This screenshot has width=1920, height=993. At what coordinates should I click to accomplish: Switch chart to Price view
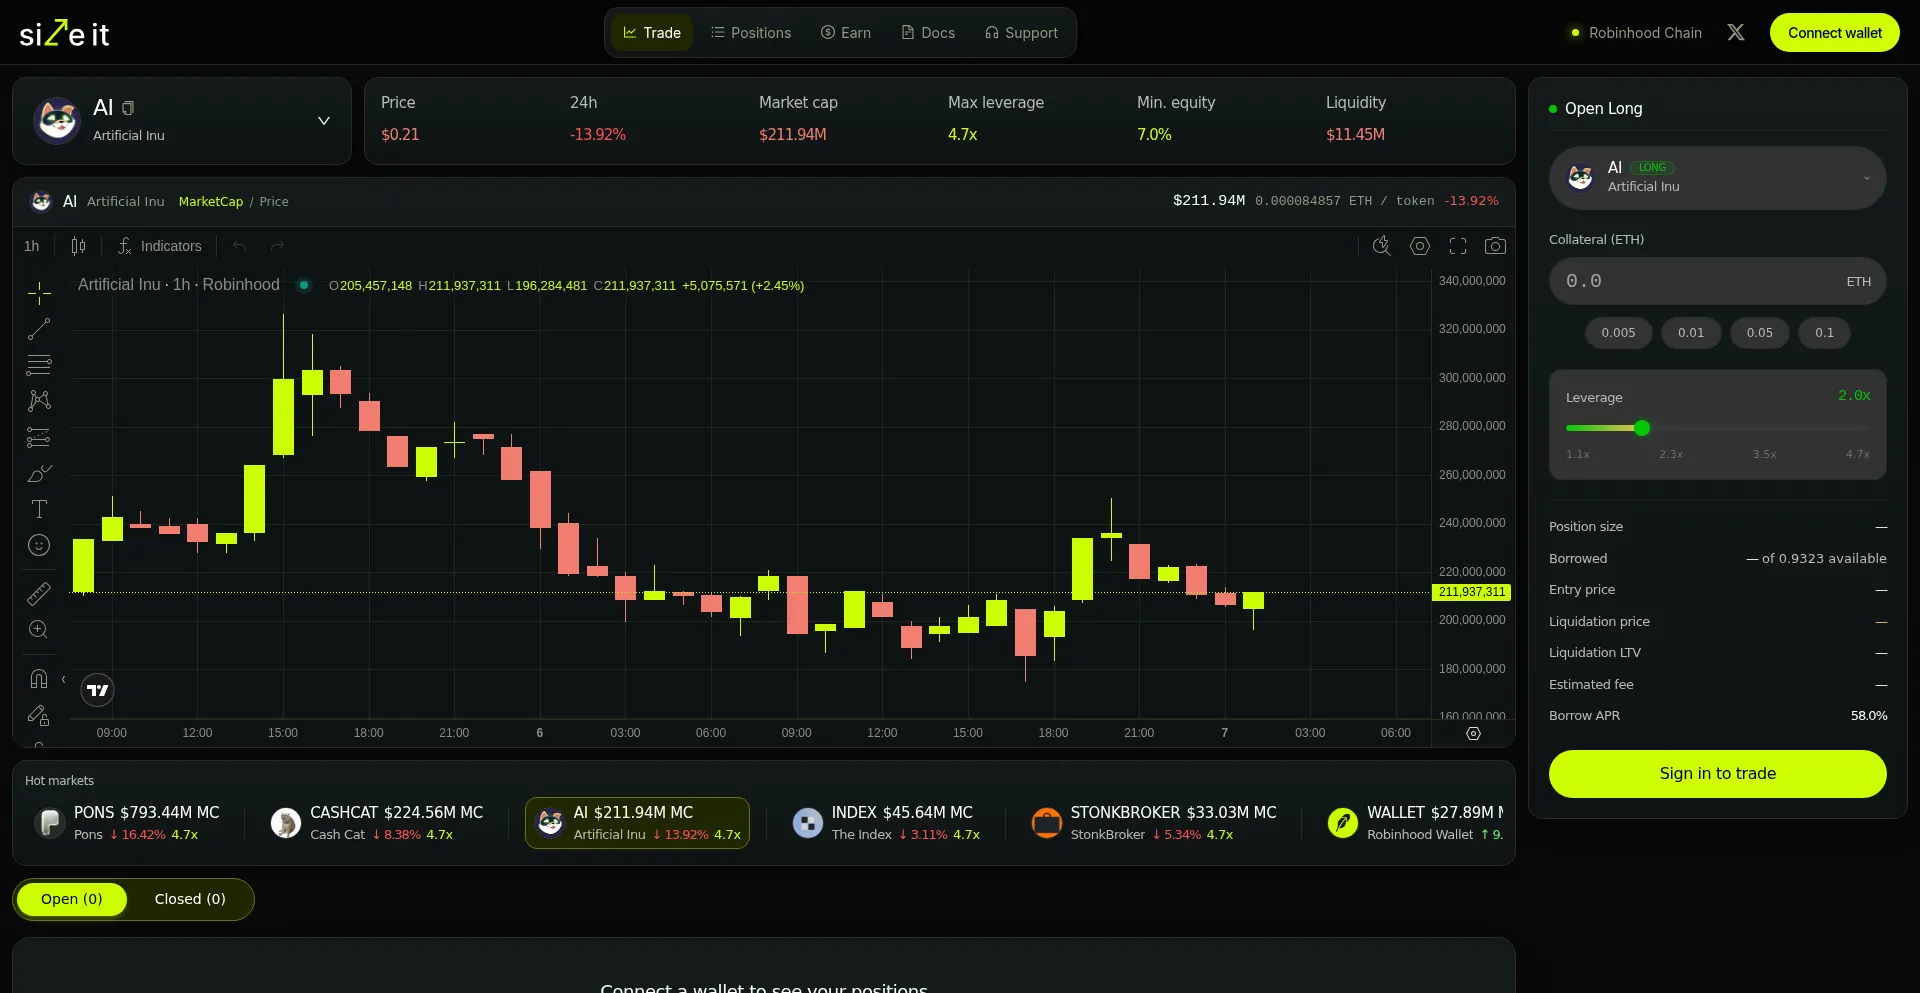[274, 201]
